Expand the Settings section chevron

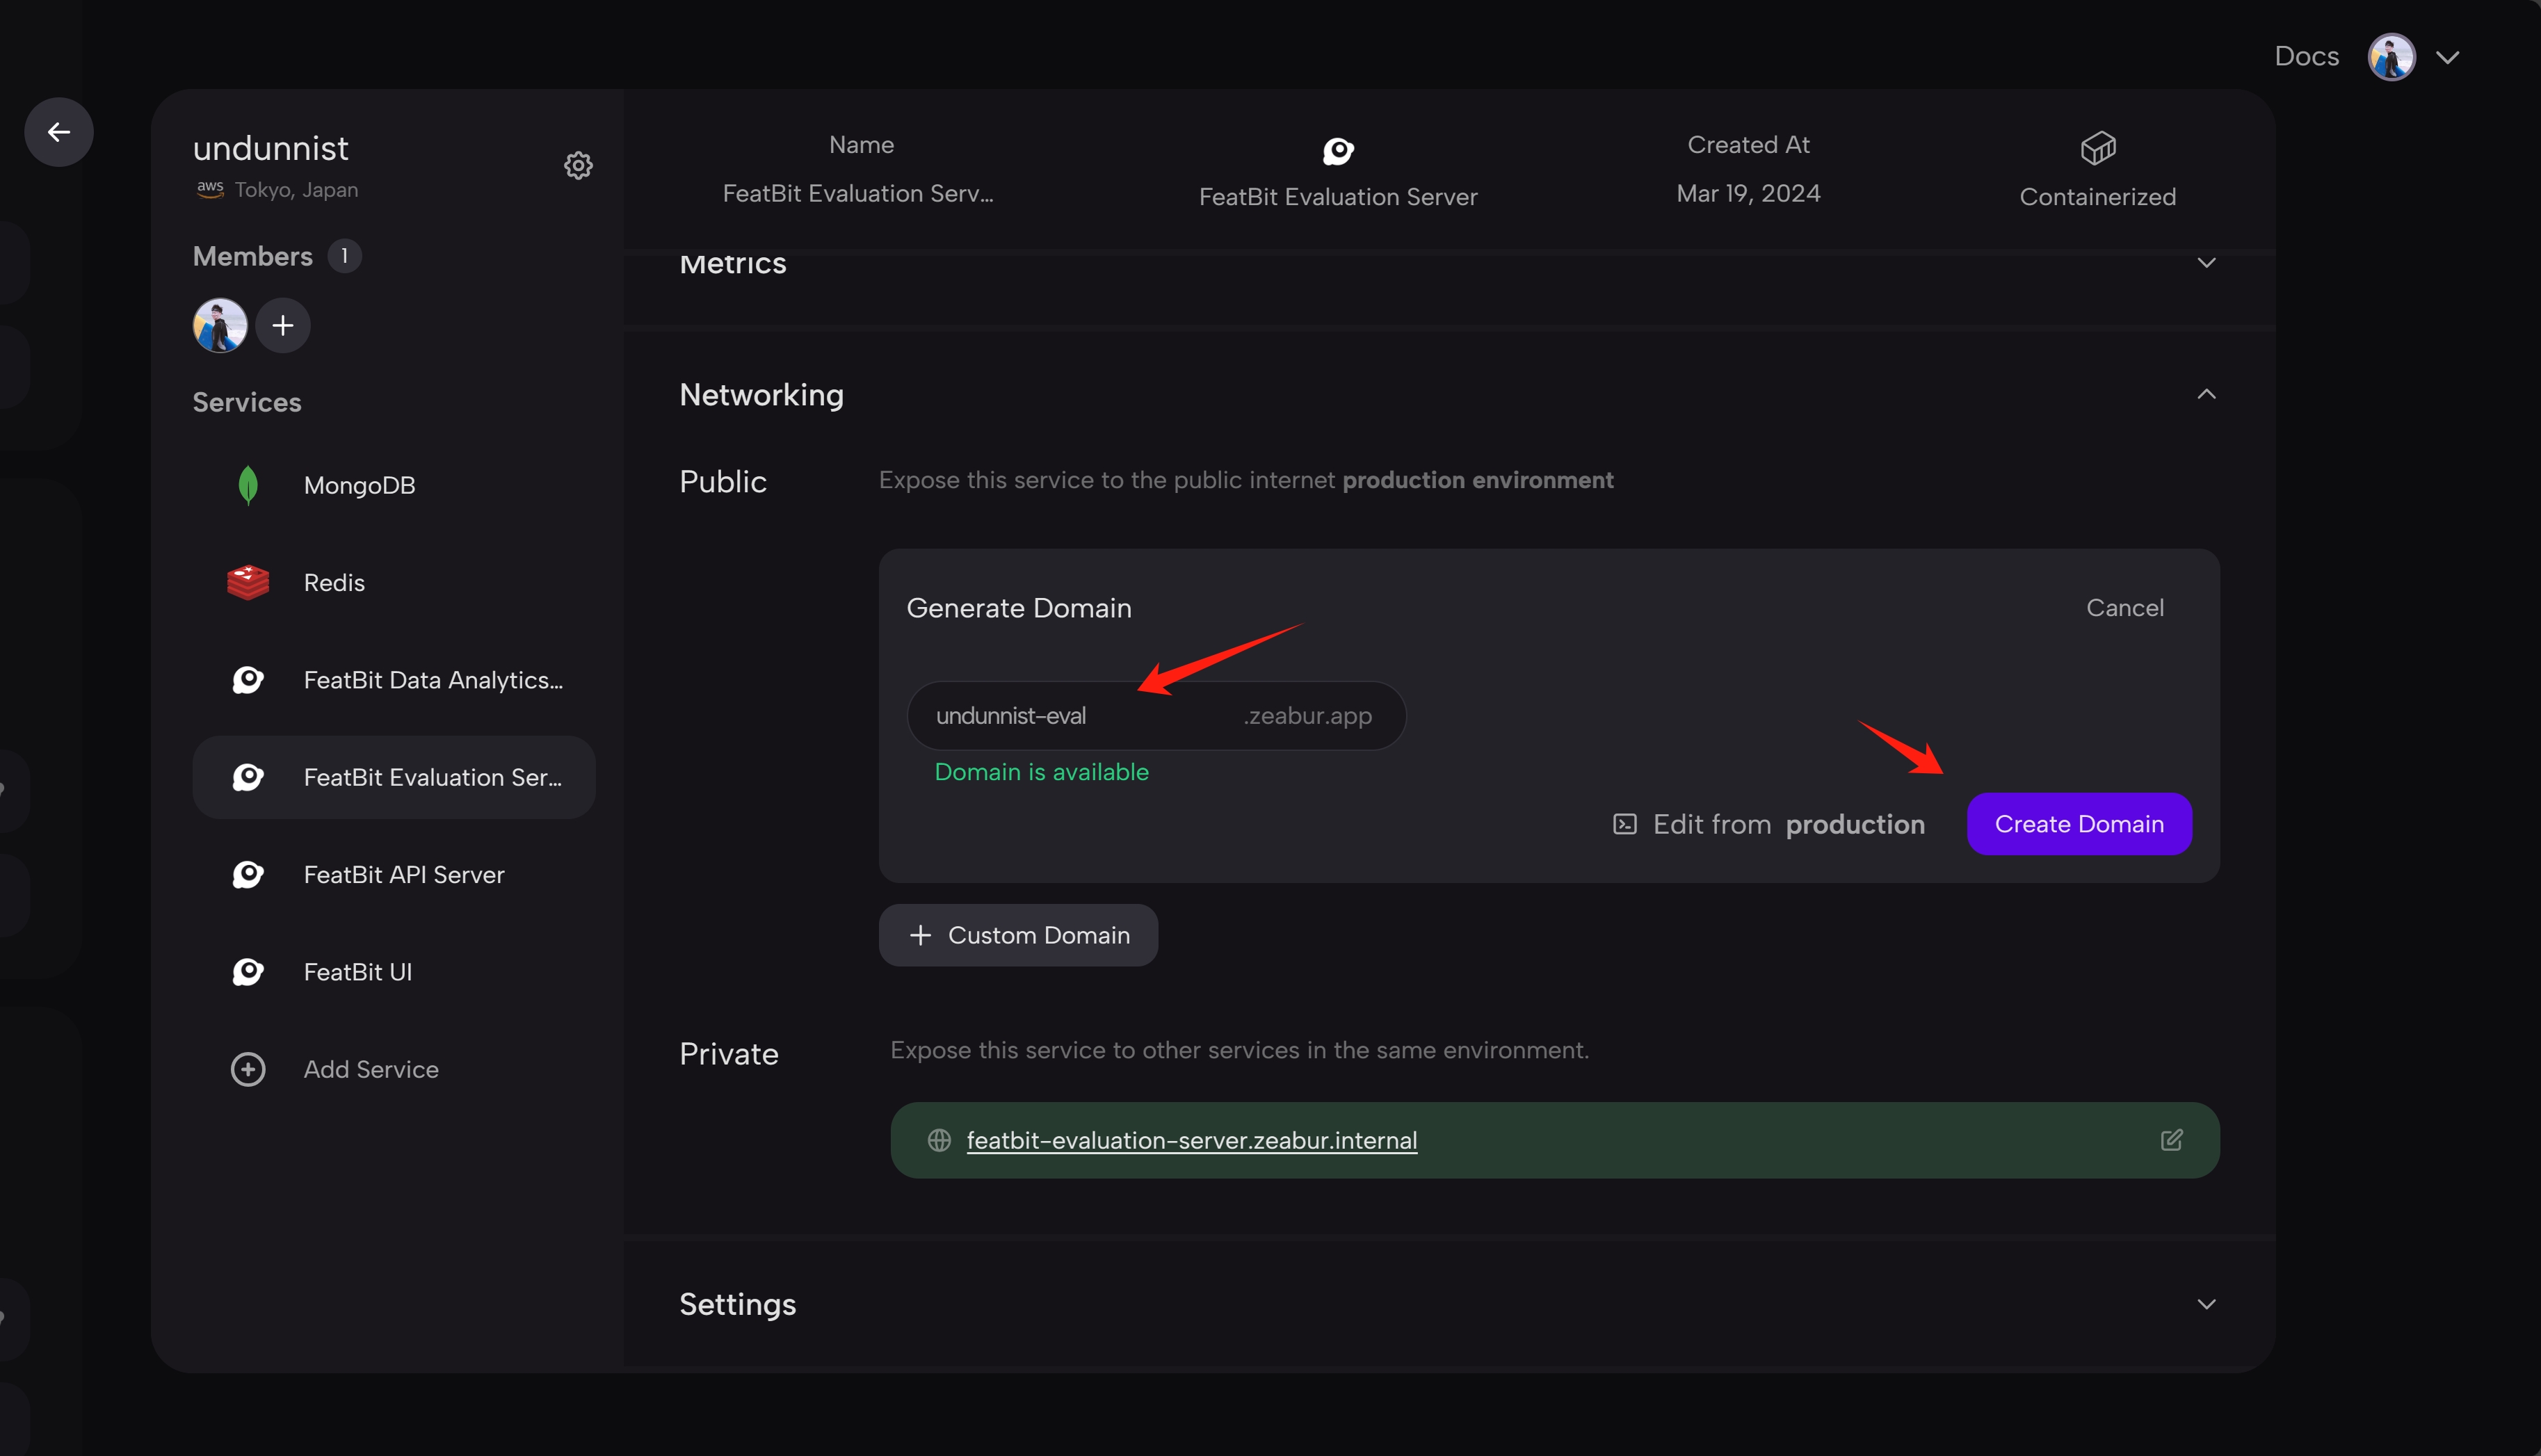[x=2207, y=1304]
